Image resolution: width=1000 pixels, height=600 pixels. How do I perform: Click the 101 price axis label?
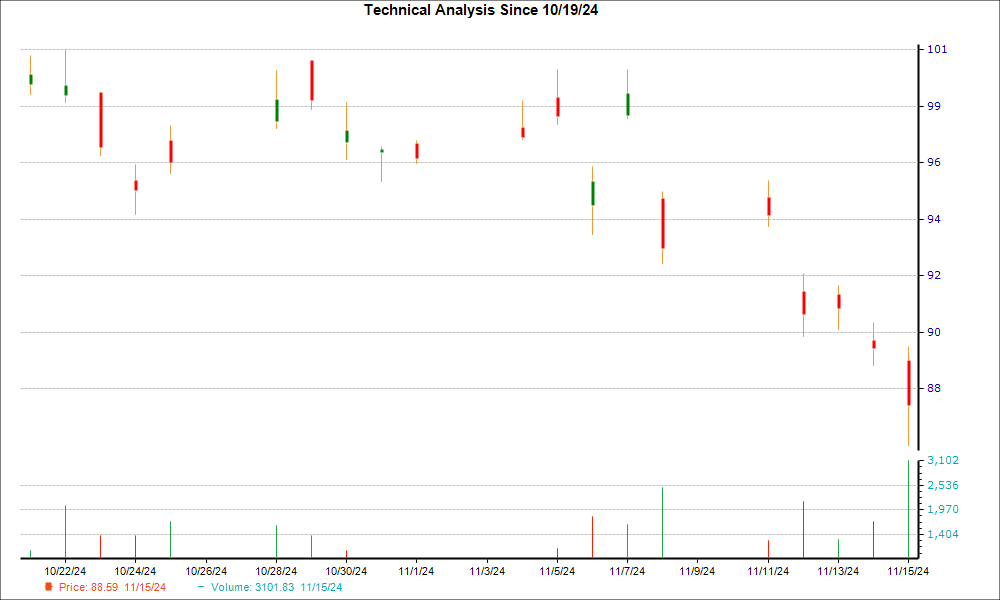pyautogui.click(x=937, y=49)
